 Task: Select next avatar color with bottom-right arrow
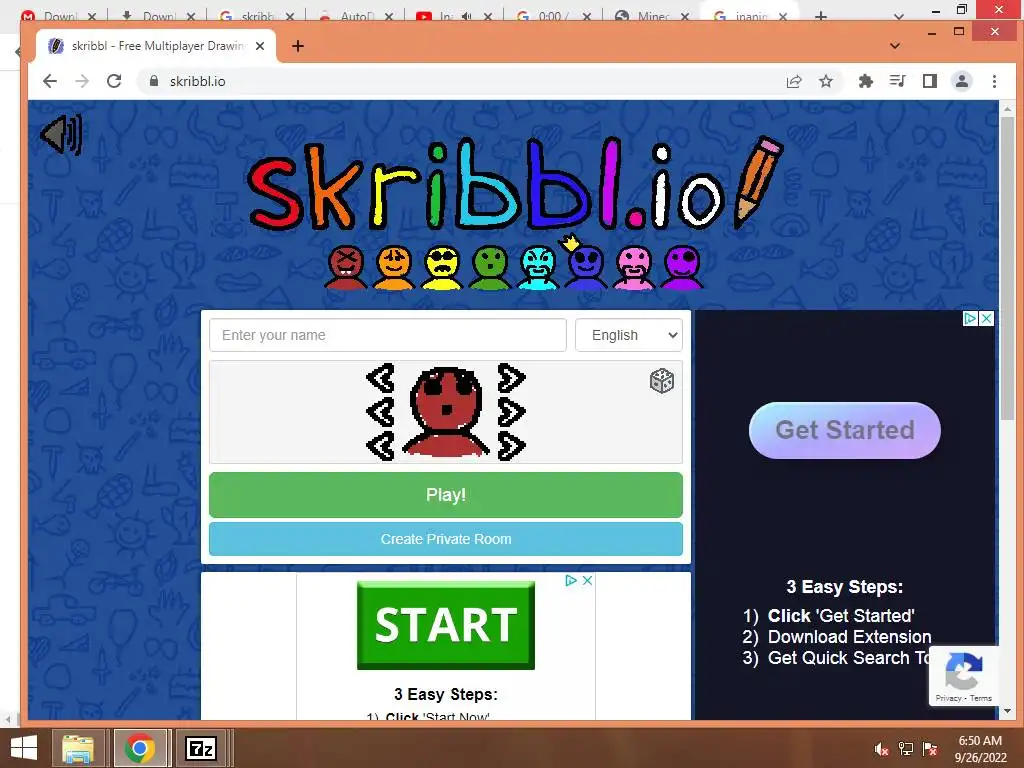point(511,445)
